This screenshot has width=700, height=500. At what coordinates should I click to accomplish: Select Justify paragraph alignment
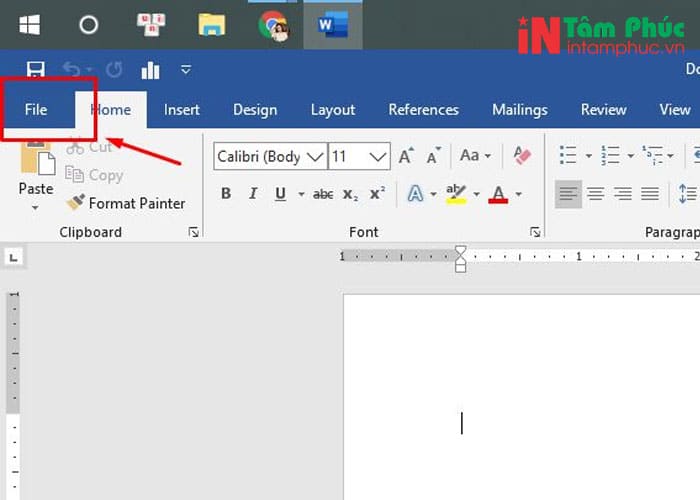tap(650, 194)
